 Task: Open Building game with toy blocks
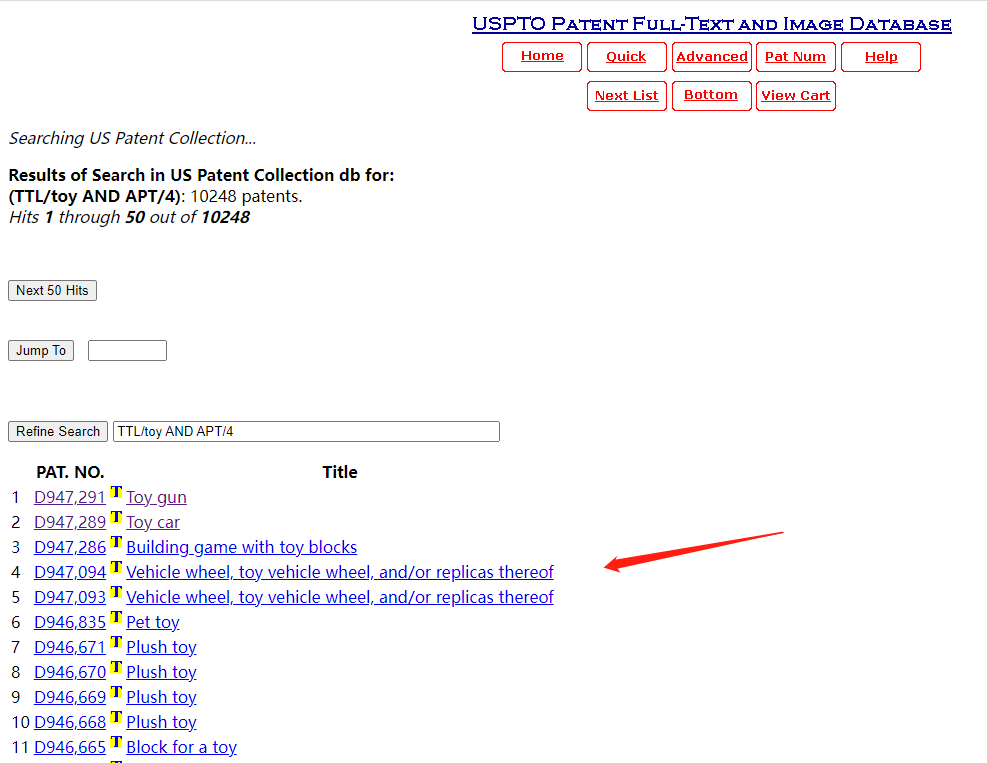[x=242, y=548]
